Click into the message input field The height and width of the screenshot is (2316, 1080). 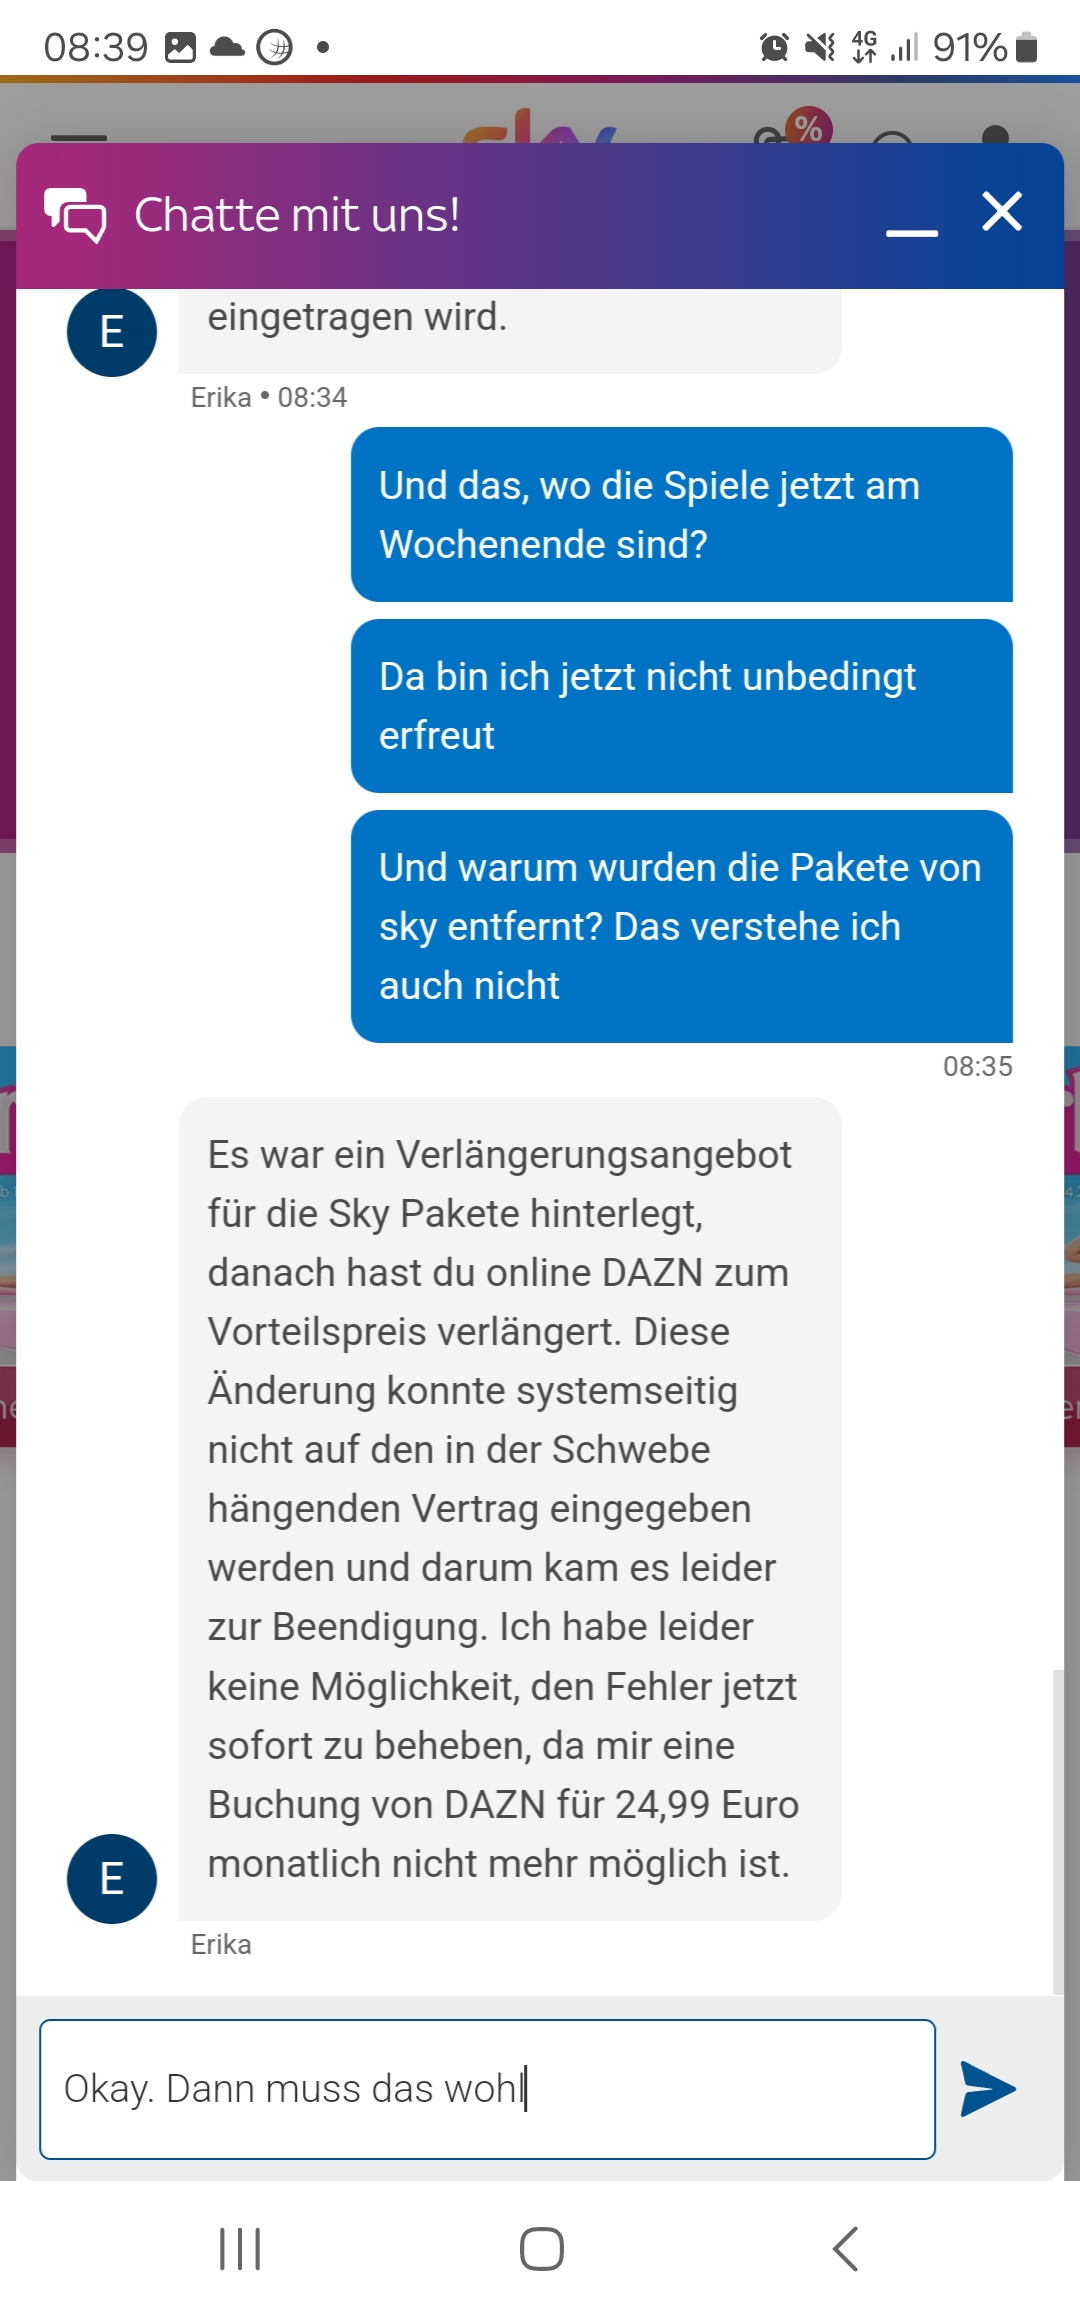[487, 2089]
